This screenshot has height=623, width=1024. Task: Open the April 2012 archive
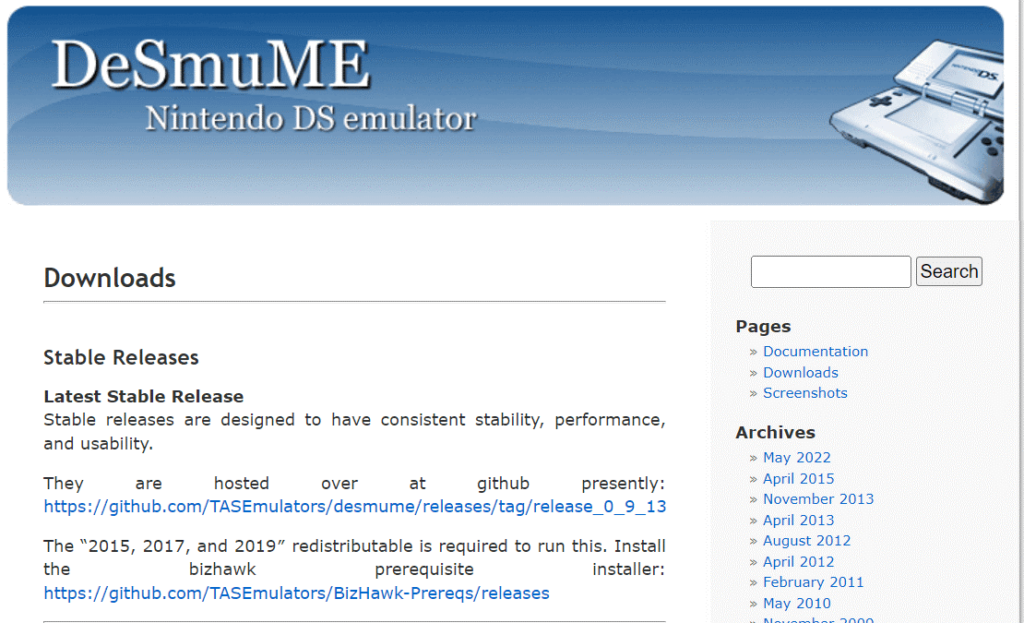click(x=798, y=562)
